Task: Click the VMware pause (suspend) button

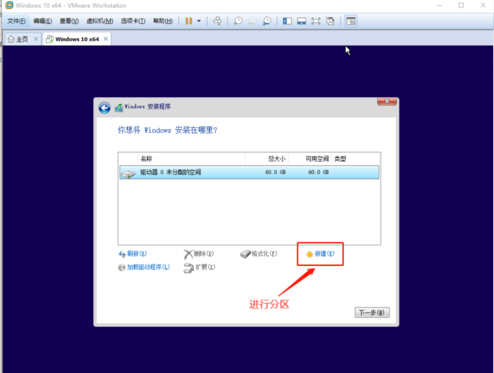Action: coord(189,21)
